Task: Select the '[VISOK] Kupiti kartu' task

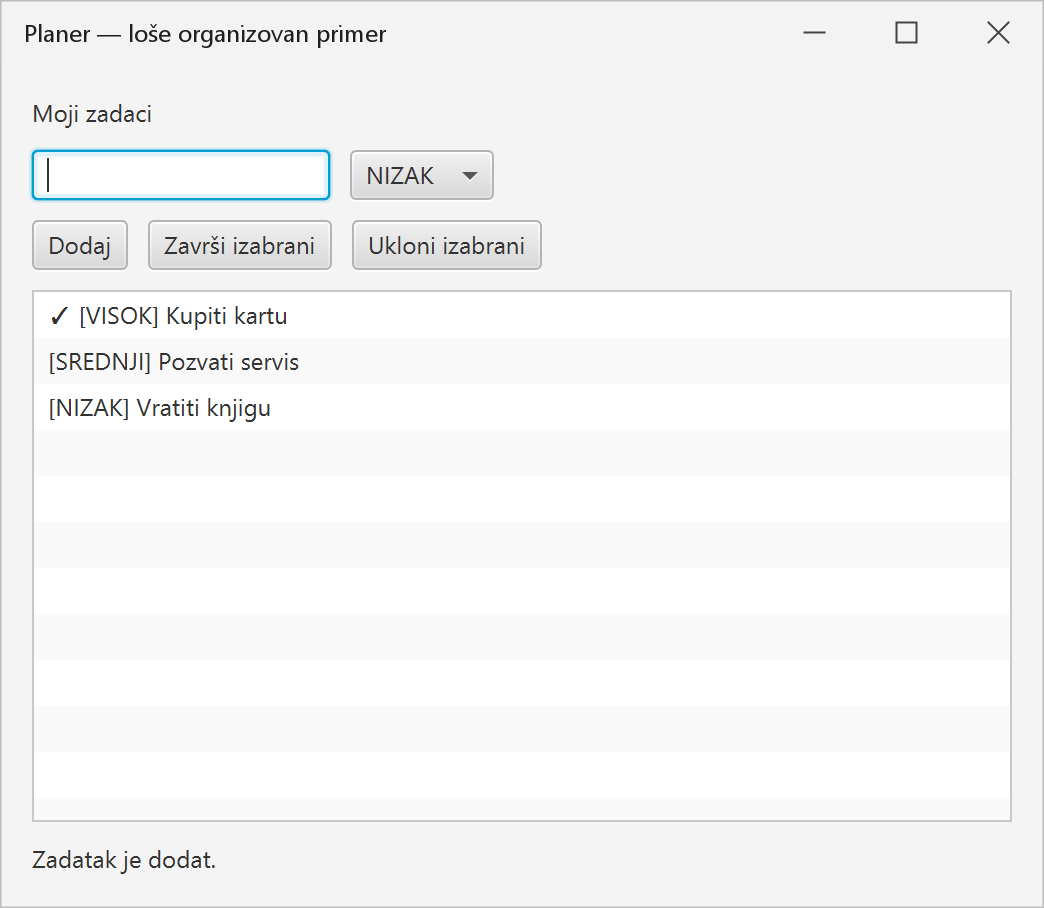Action: click(522, 316)
